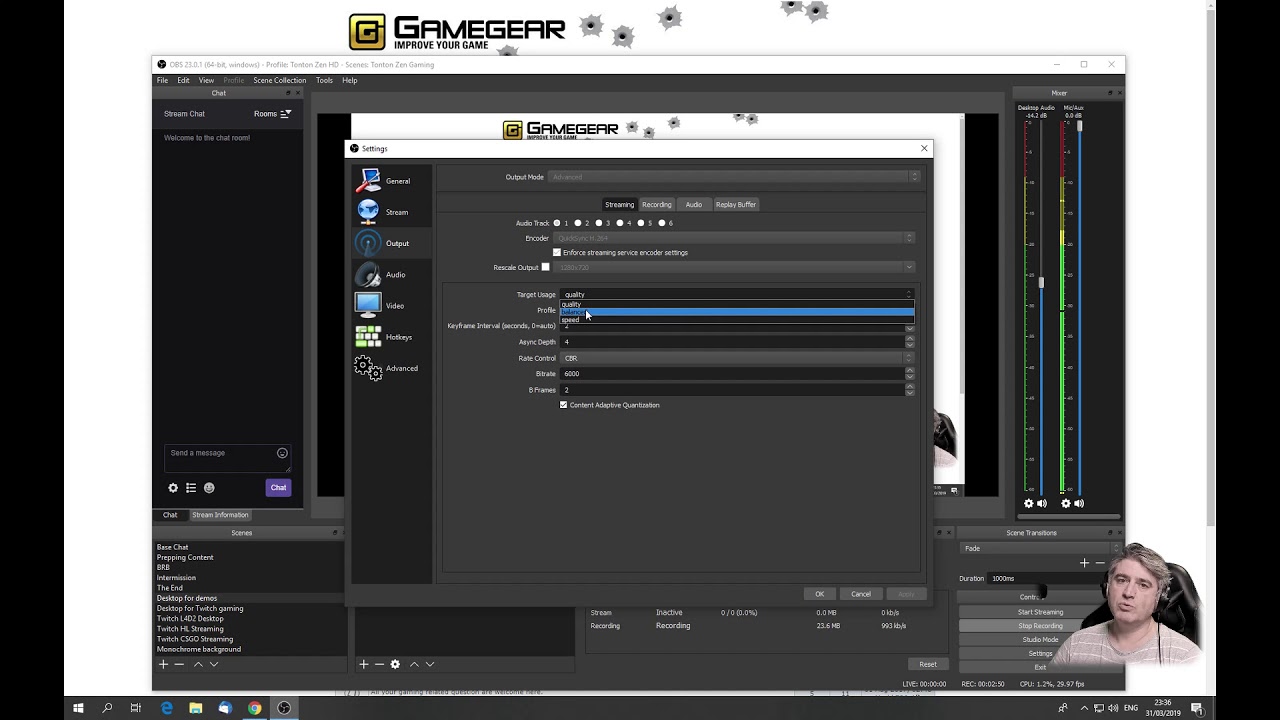Open the Hotkeys settings keyboard icon
This screenshot has width=1280, height=720.
click(x=368, y=337)
